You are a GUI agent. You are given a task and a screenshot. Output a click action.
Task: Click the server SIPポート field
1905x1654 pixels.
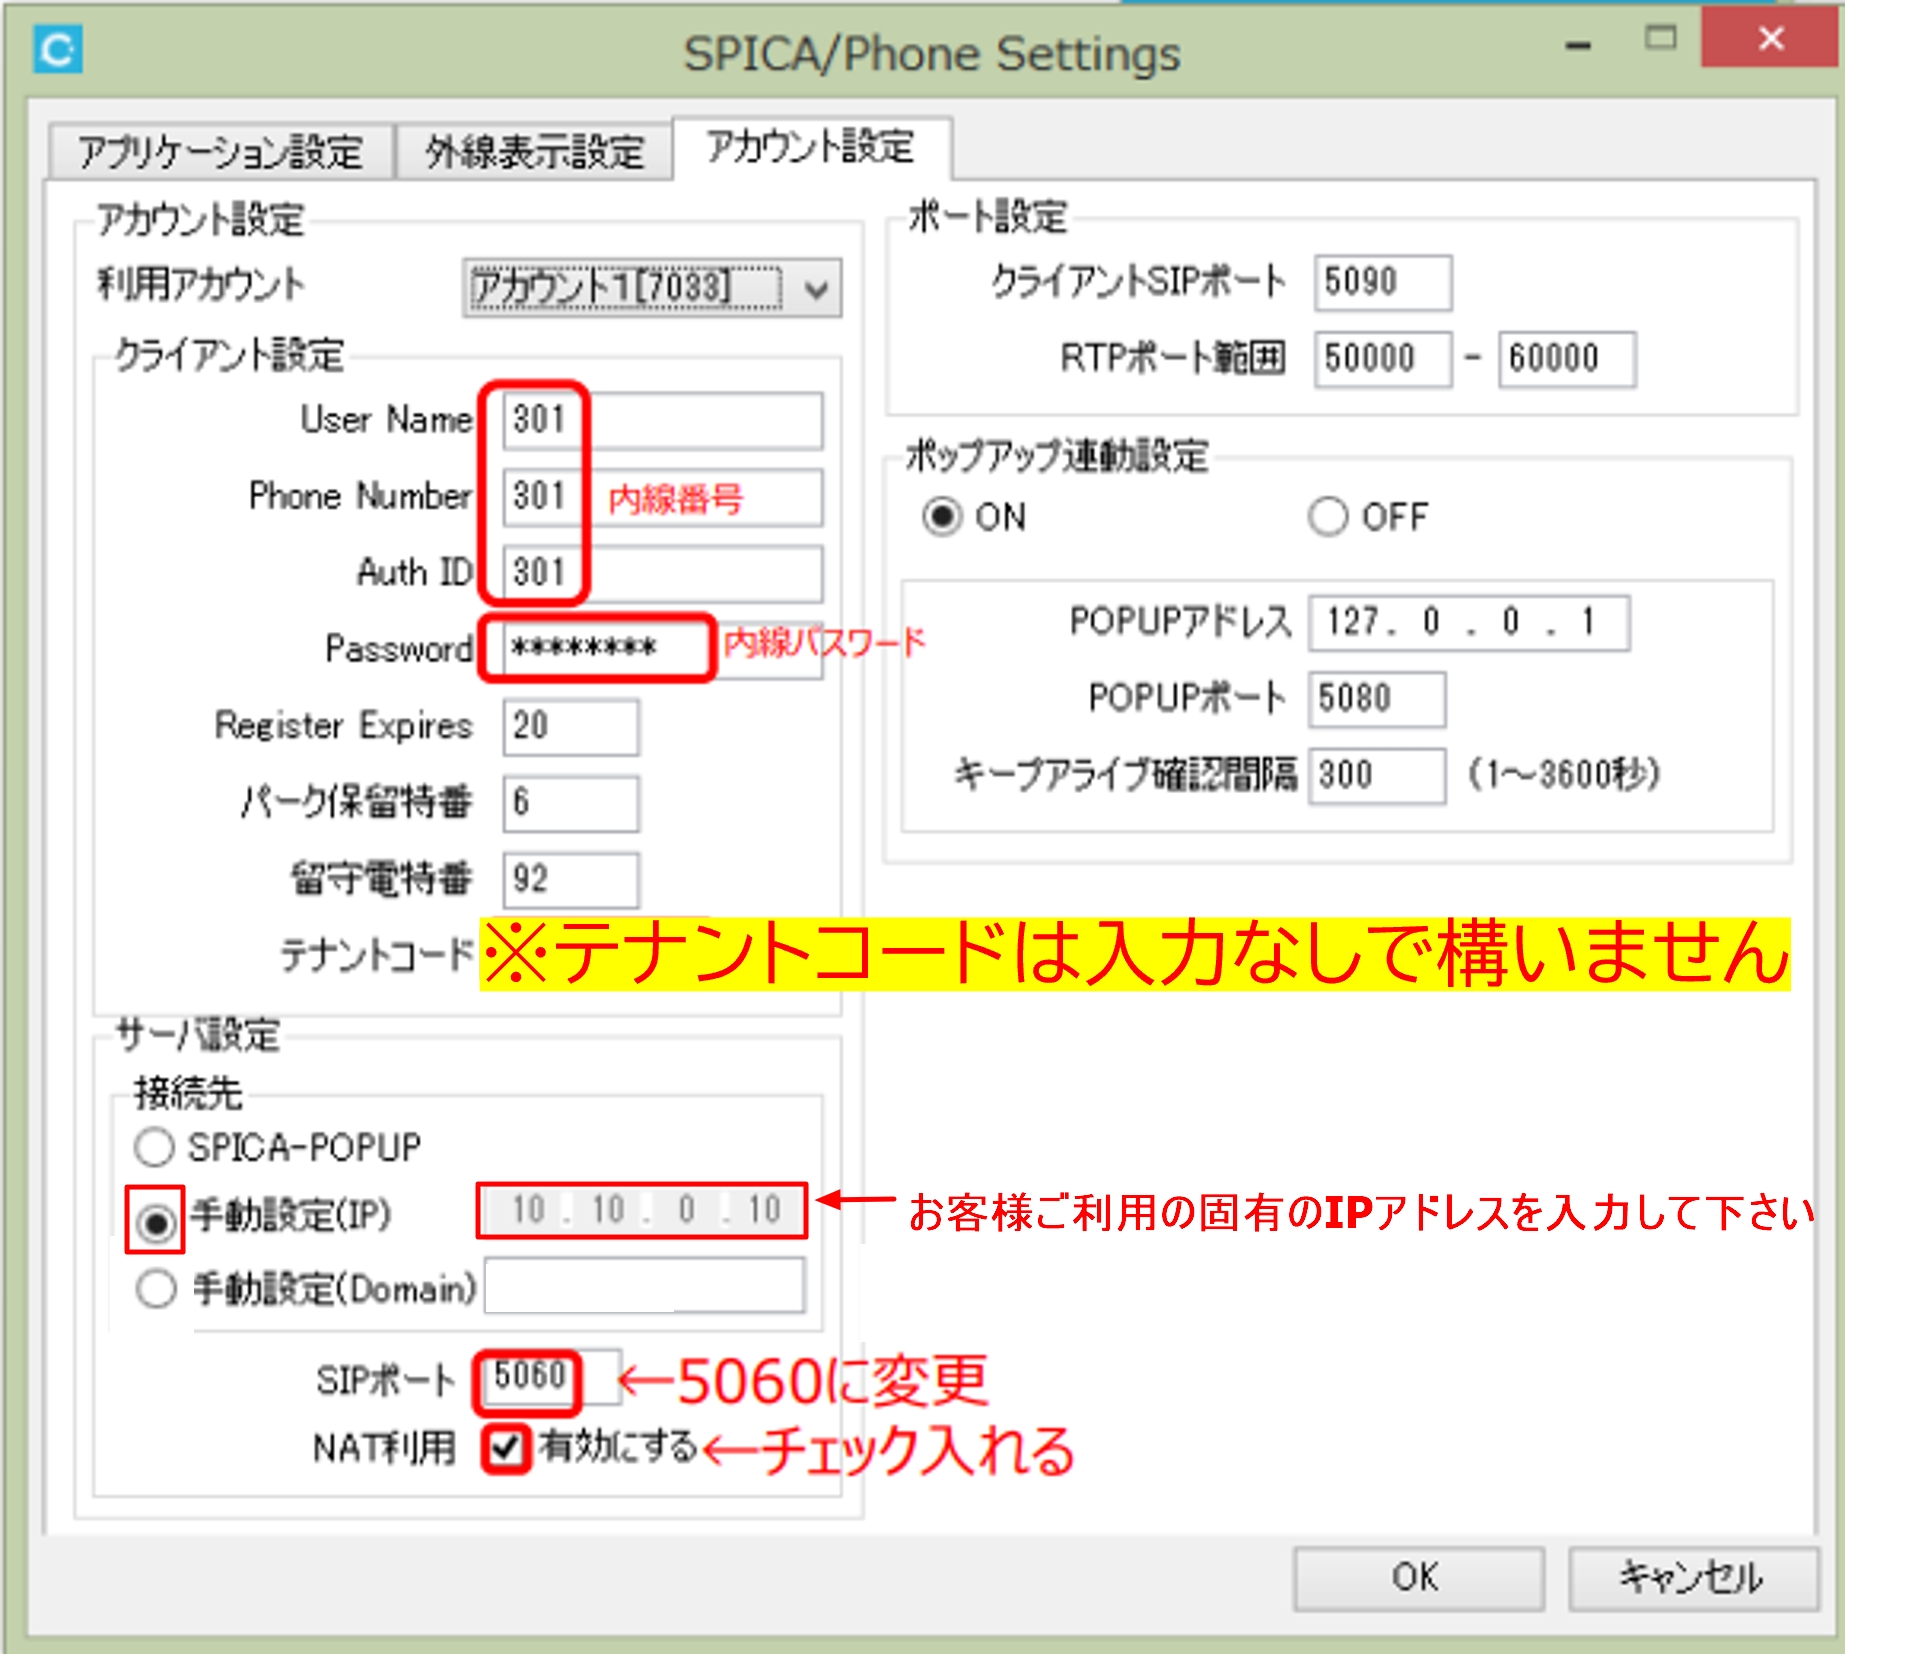click(552, 1378)
